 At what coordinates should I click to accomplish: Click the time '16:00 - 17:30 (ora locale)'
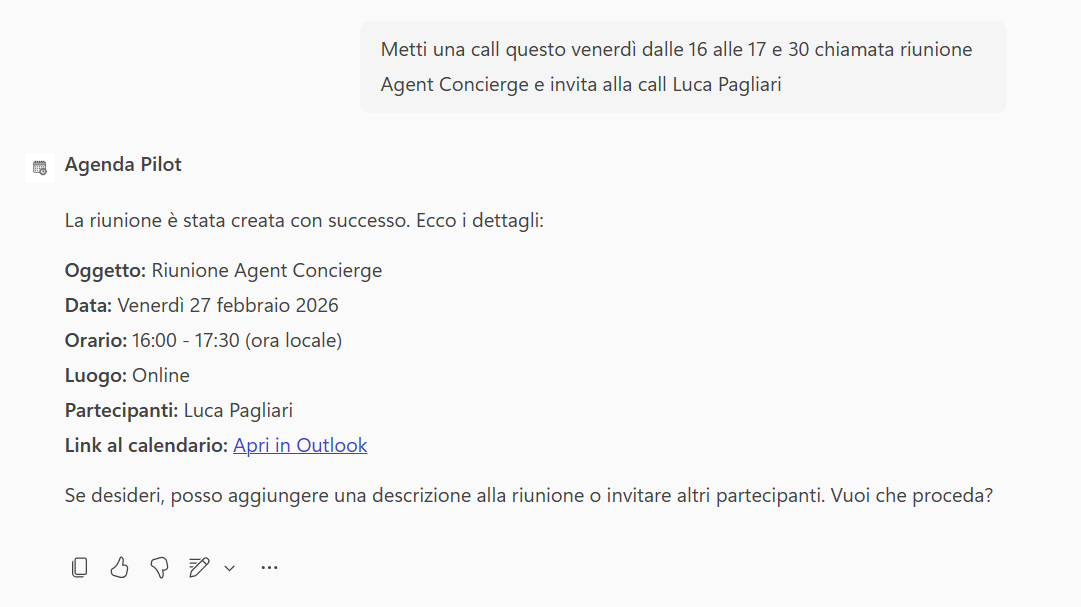237,341
